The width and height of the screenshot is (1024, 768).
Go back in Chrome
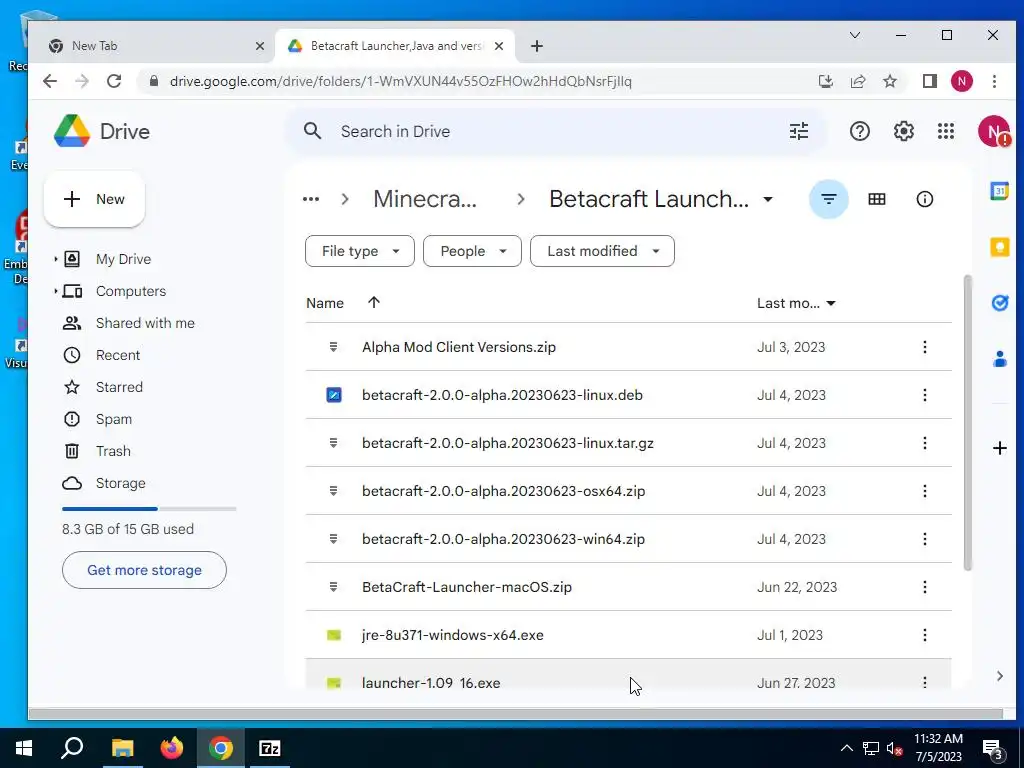tap(50, 81)
